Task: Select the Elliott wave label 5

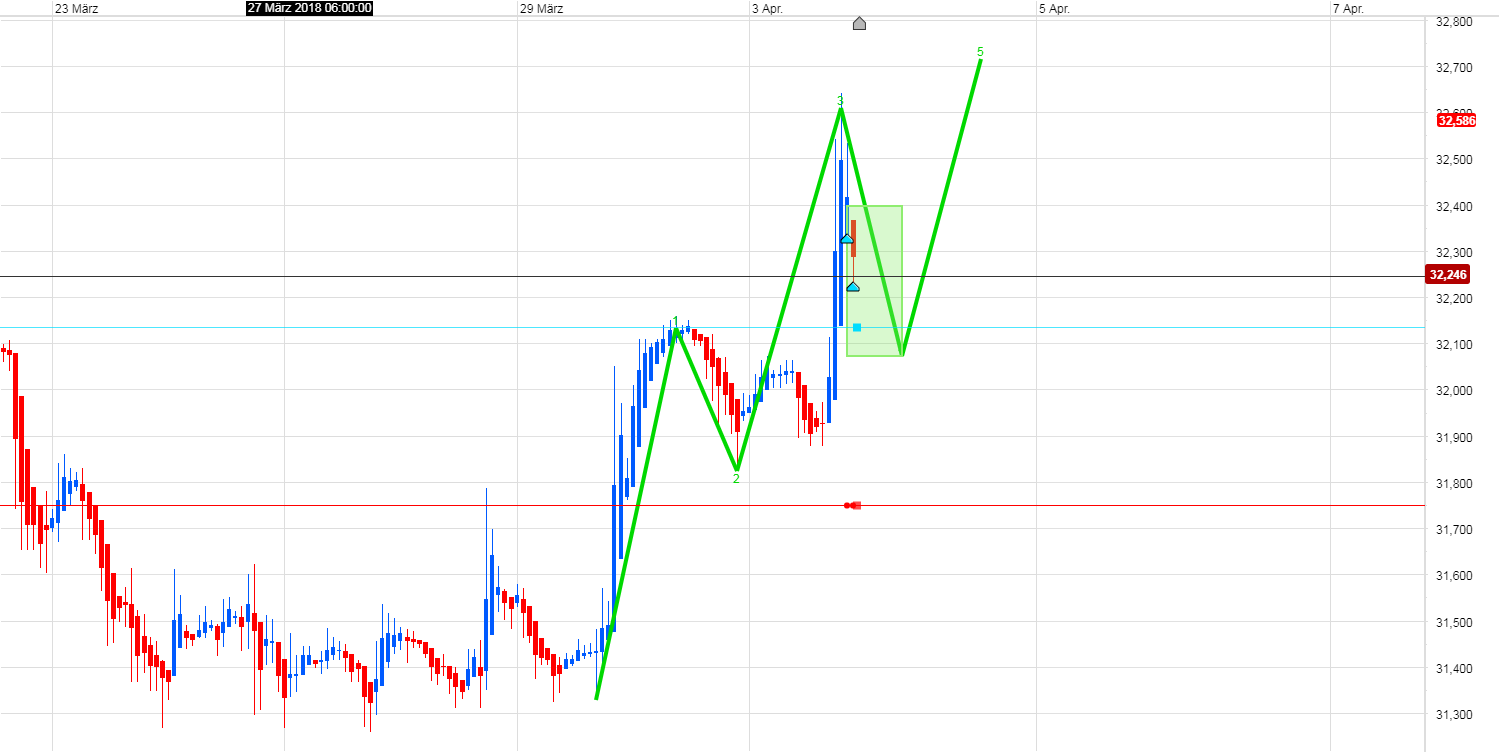Action: point(980,52)
